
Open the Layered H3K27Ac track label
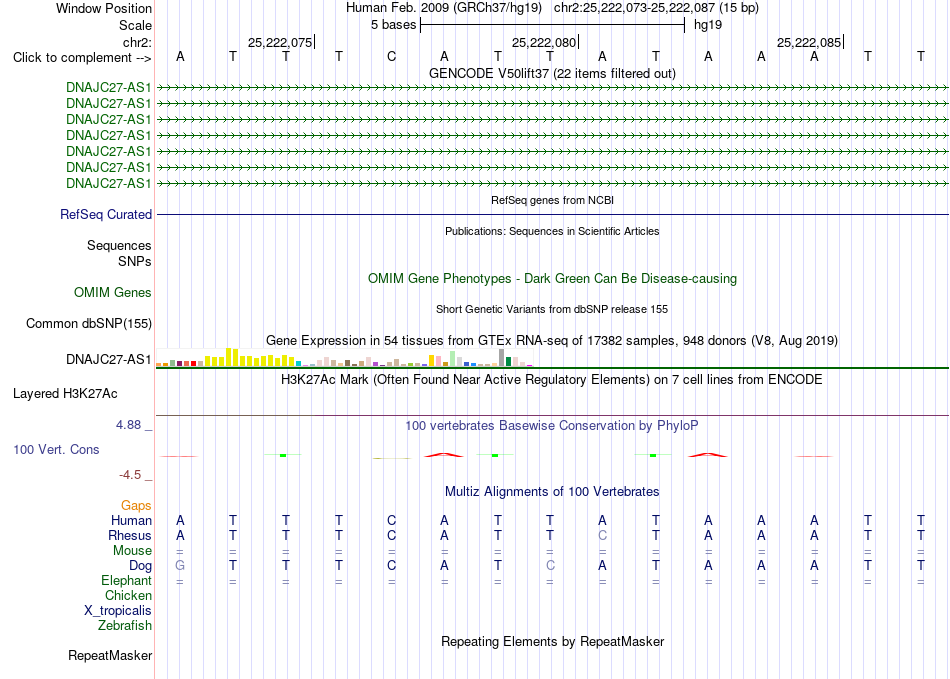(x=65, y=394)
